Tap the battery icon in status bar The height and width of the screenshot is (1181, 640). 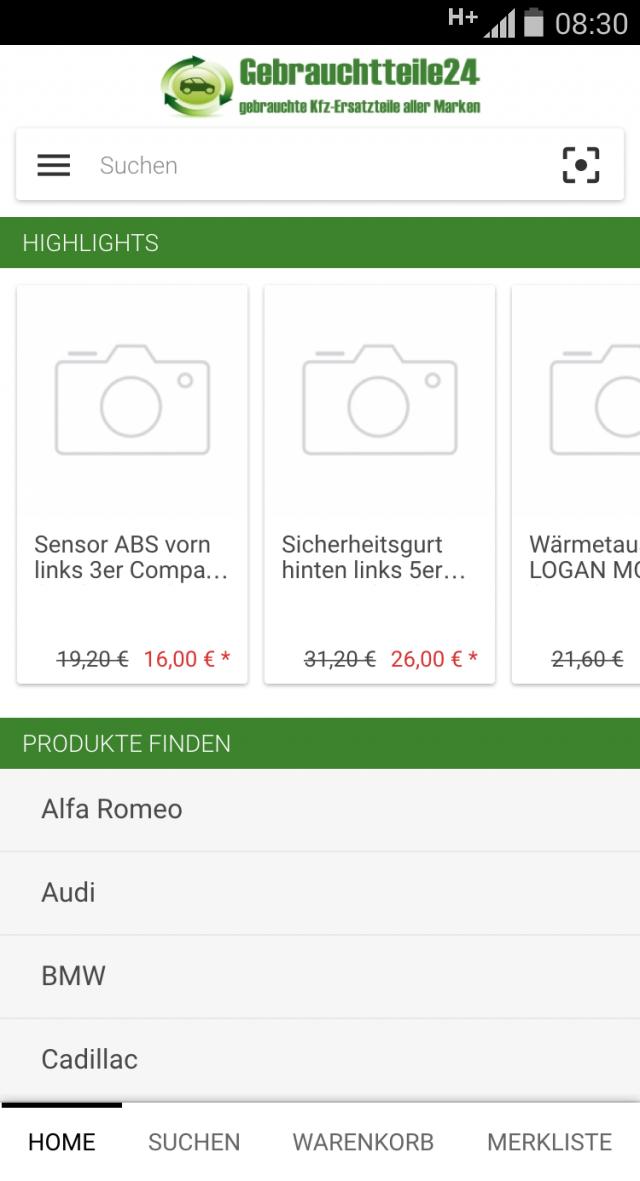534,22
